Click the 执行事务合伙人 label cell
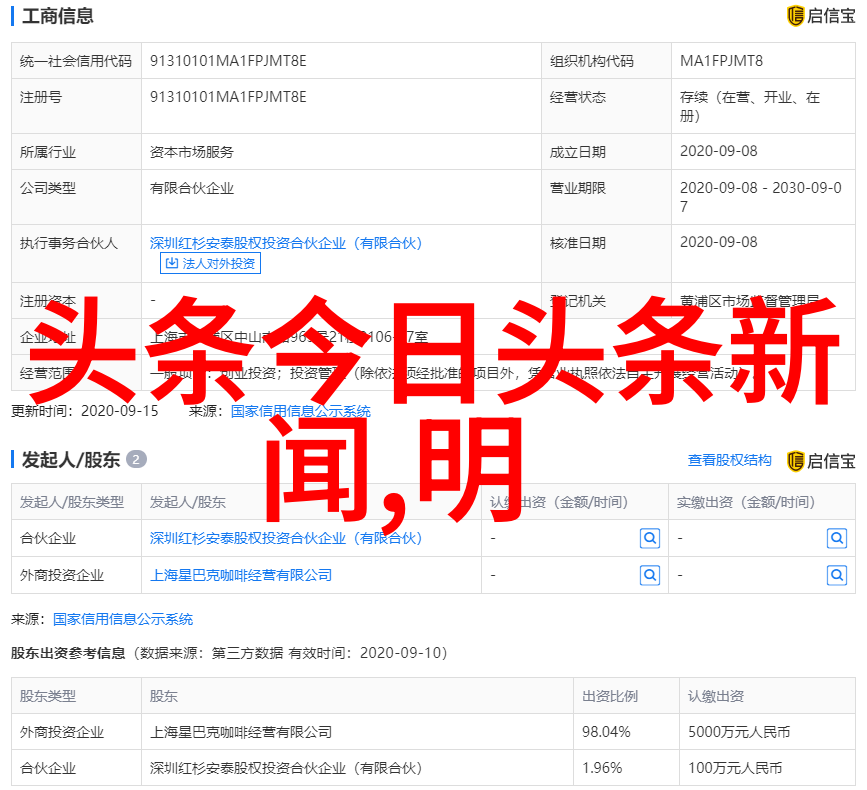The width and height of the screenshot is (867, 790). coord(76,253)
